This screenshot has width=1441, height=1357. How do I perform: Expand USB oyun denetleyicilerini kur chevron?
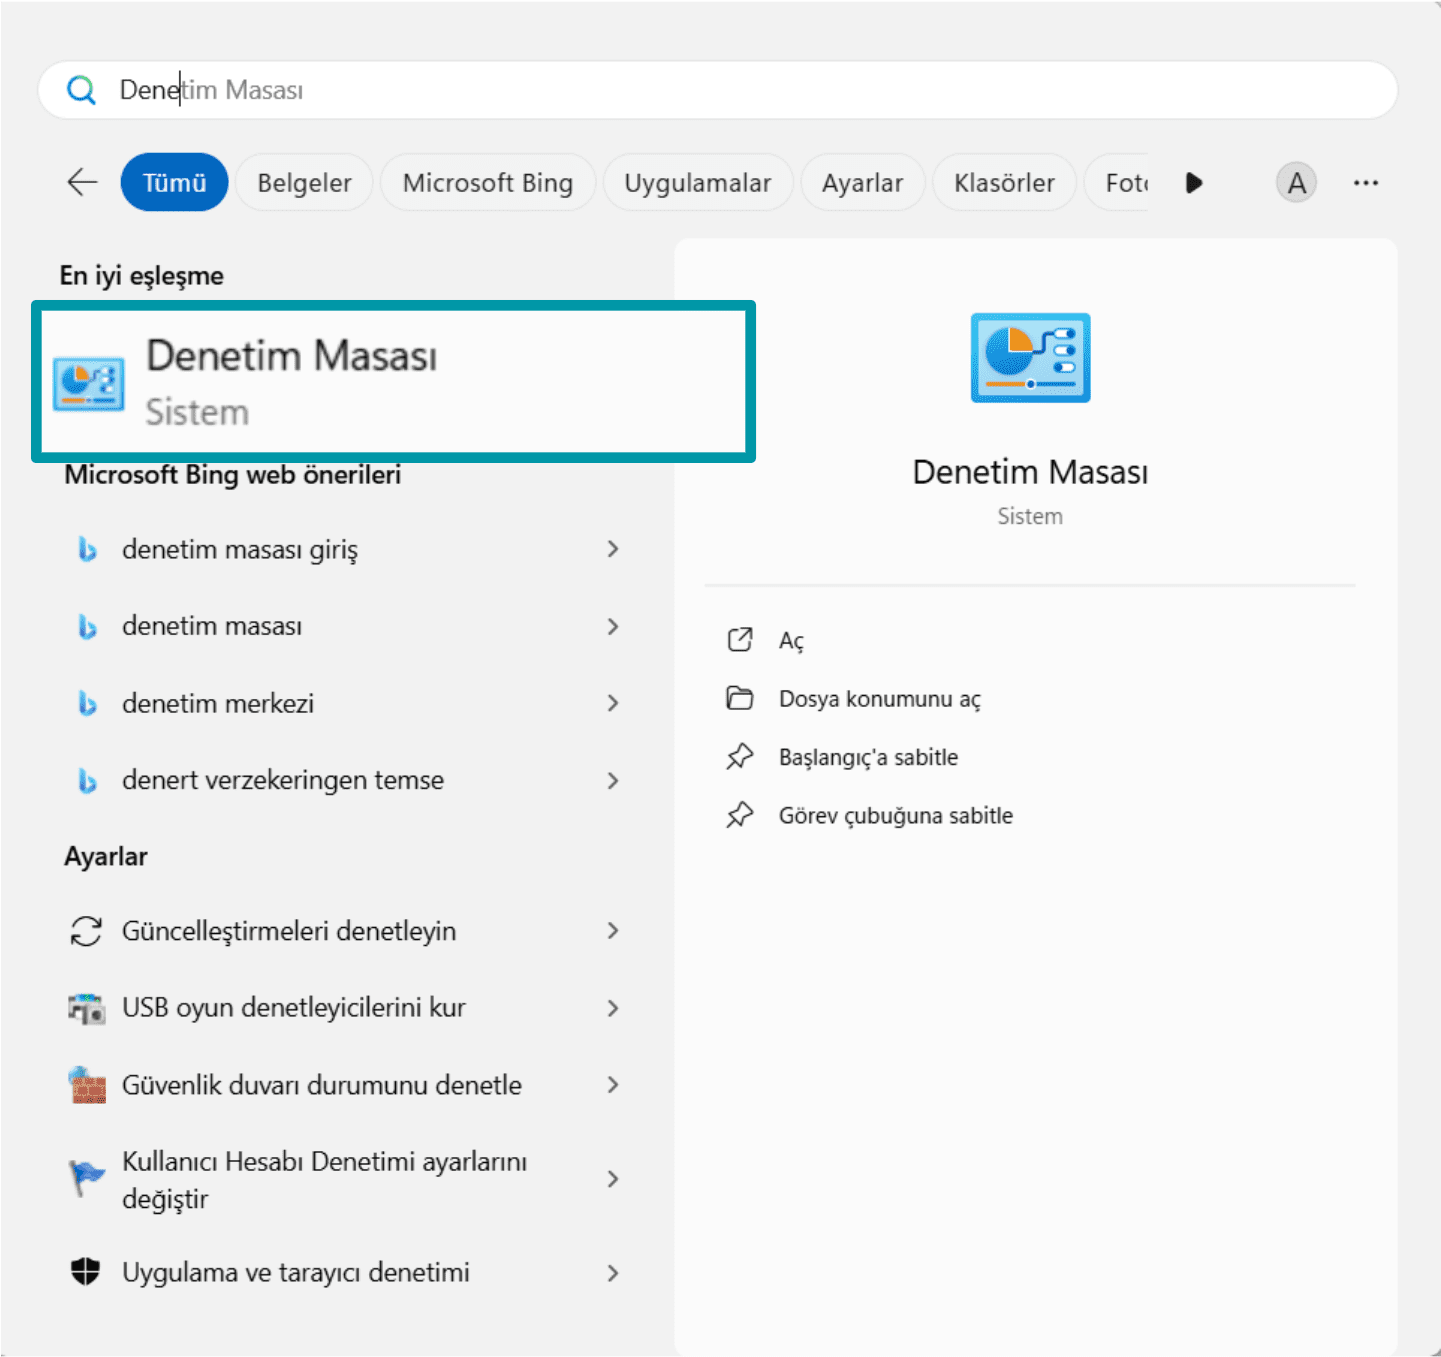(613, 1008)
